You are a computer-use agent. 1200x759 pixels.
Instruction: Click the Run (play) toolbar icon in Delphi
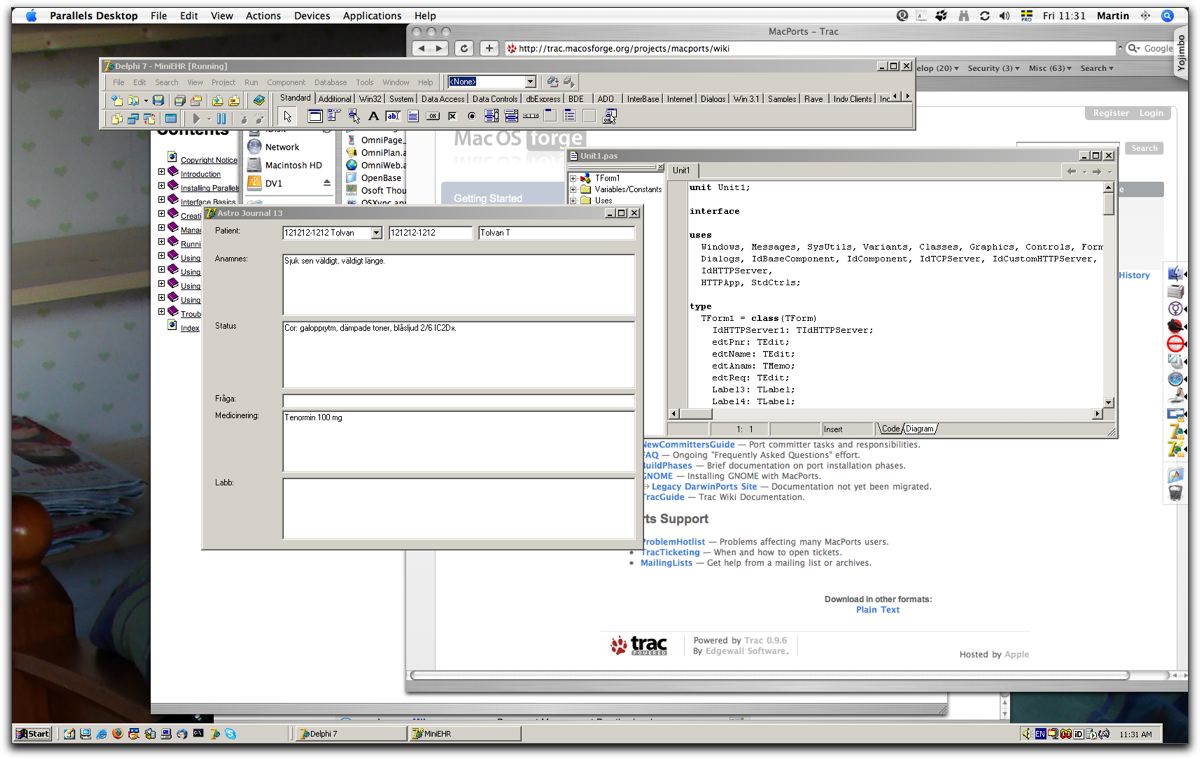[x=196, y=119]
